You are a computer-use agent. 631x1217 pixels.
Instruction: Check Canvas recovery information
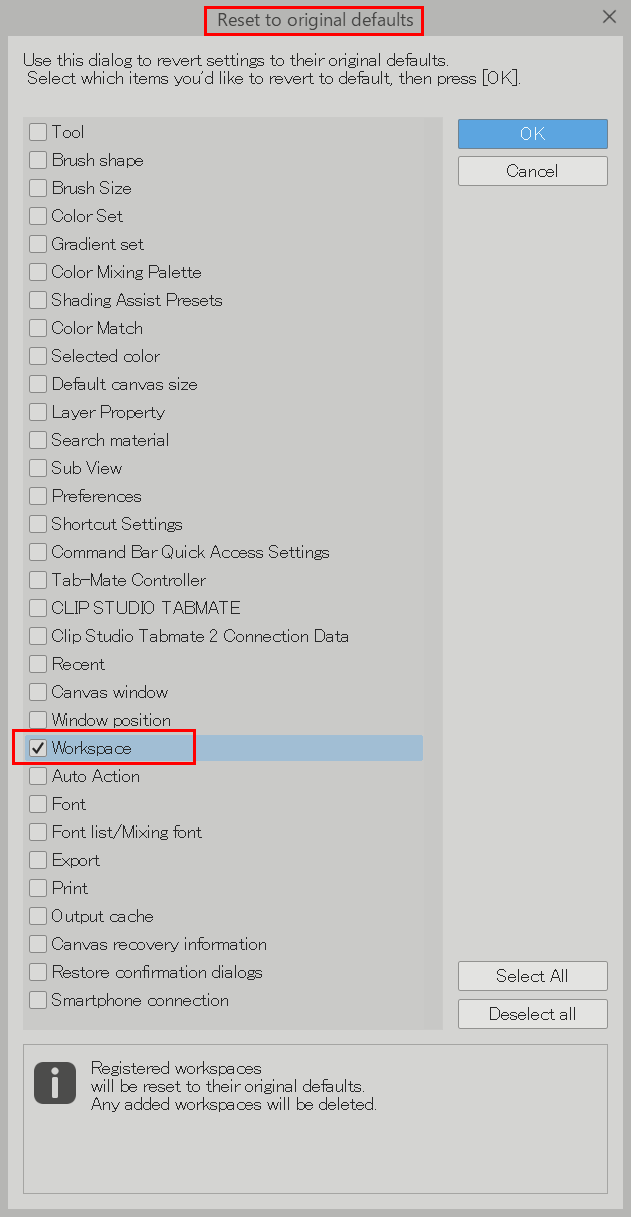pos(37,944)
